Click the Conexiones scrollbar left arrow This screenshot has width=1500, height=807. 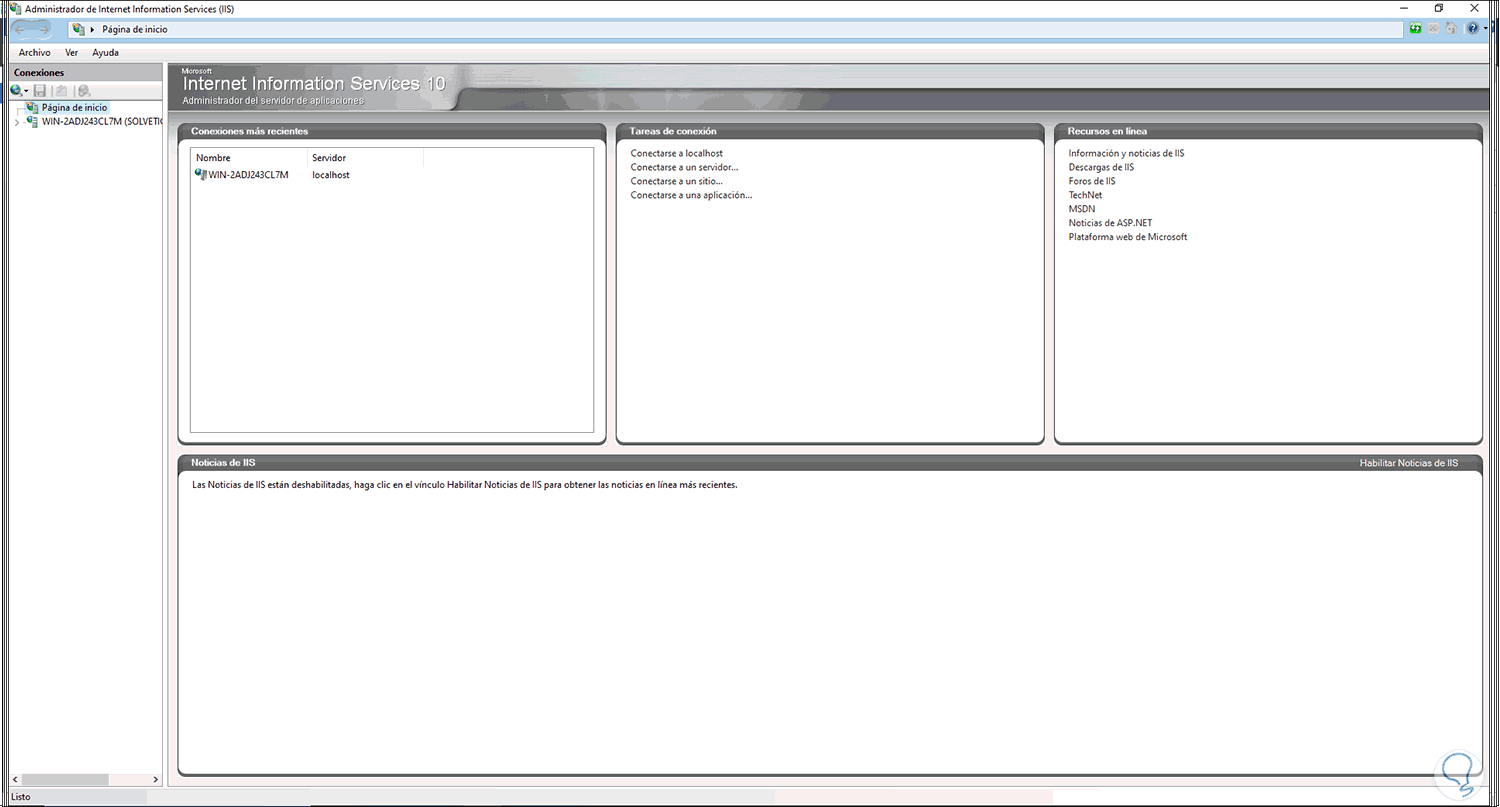[15, 779]
